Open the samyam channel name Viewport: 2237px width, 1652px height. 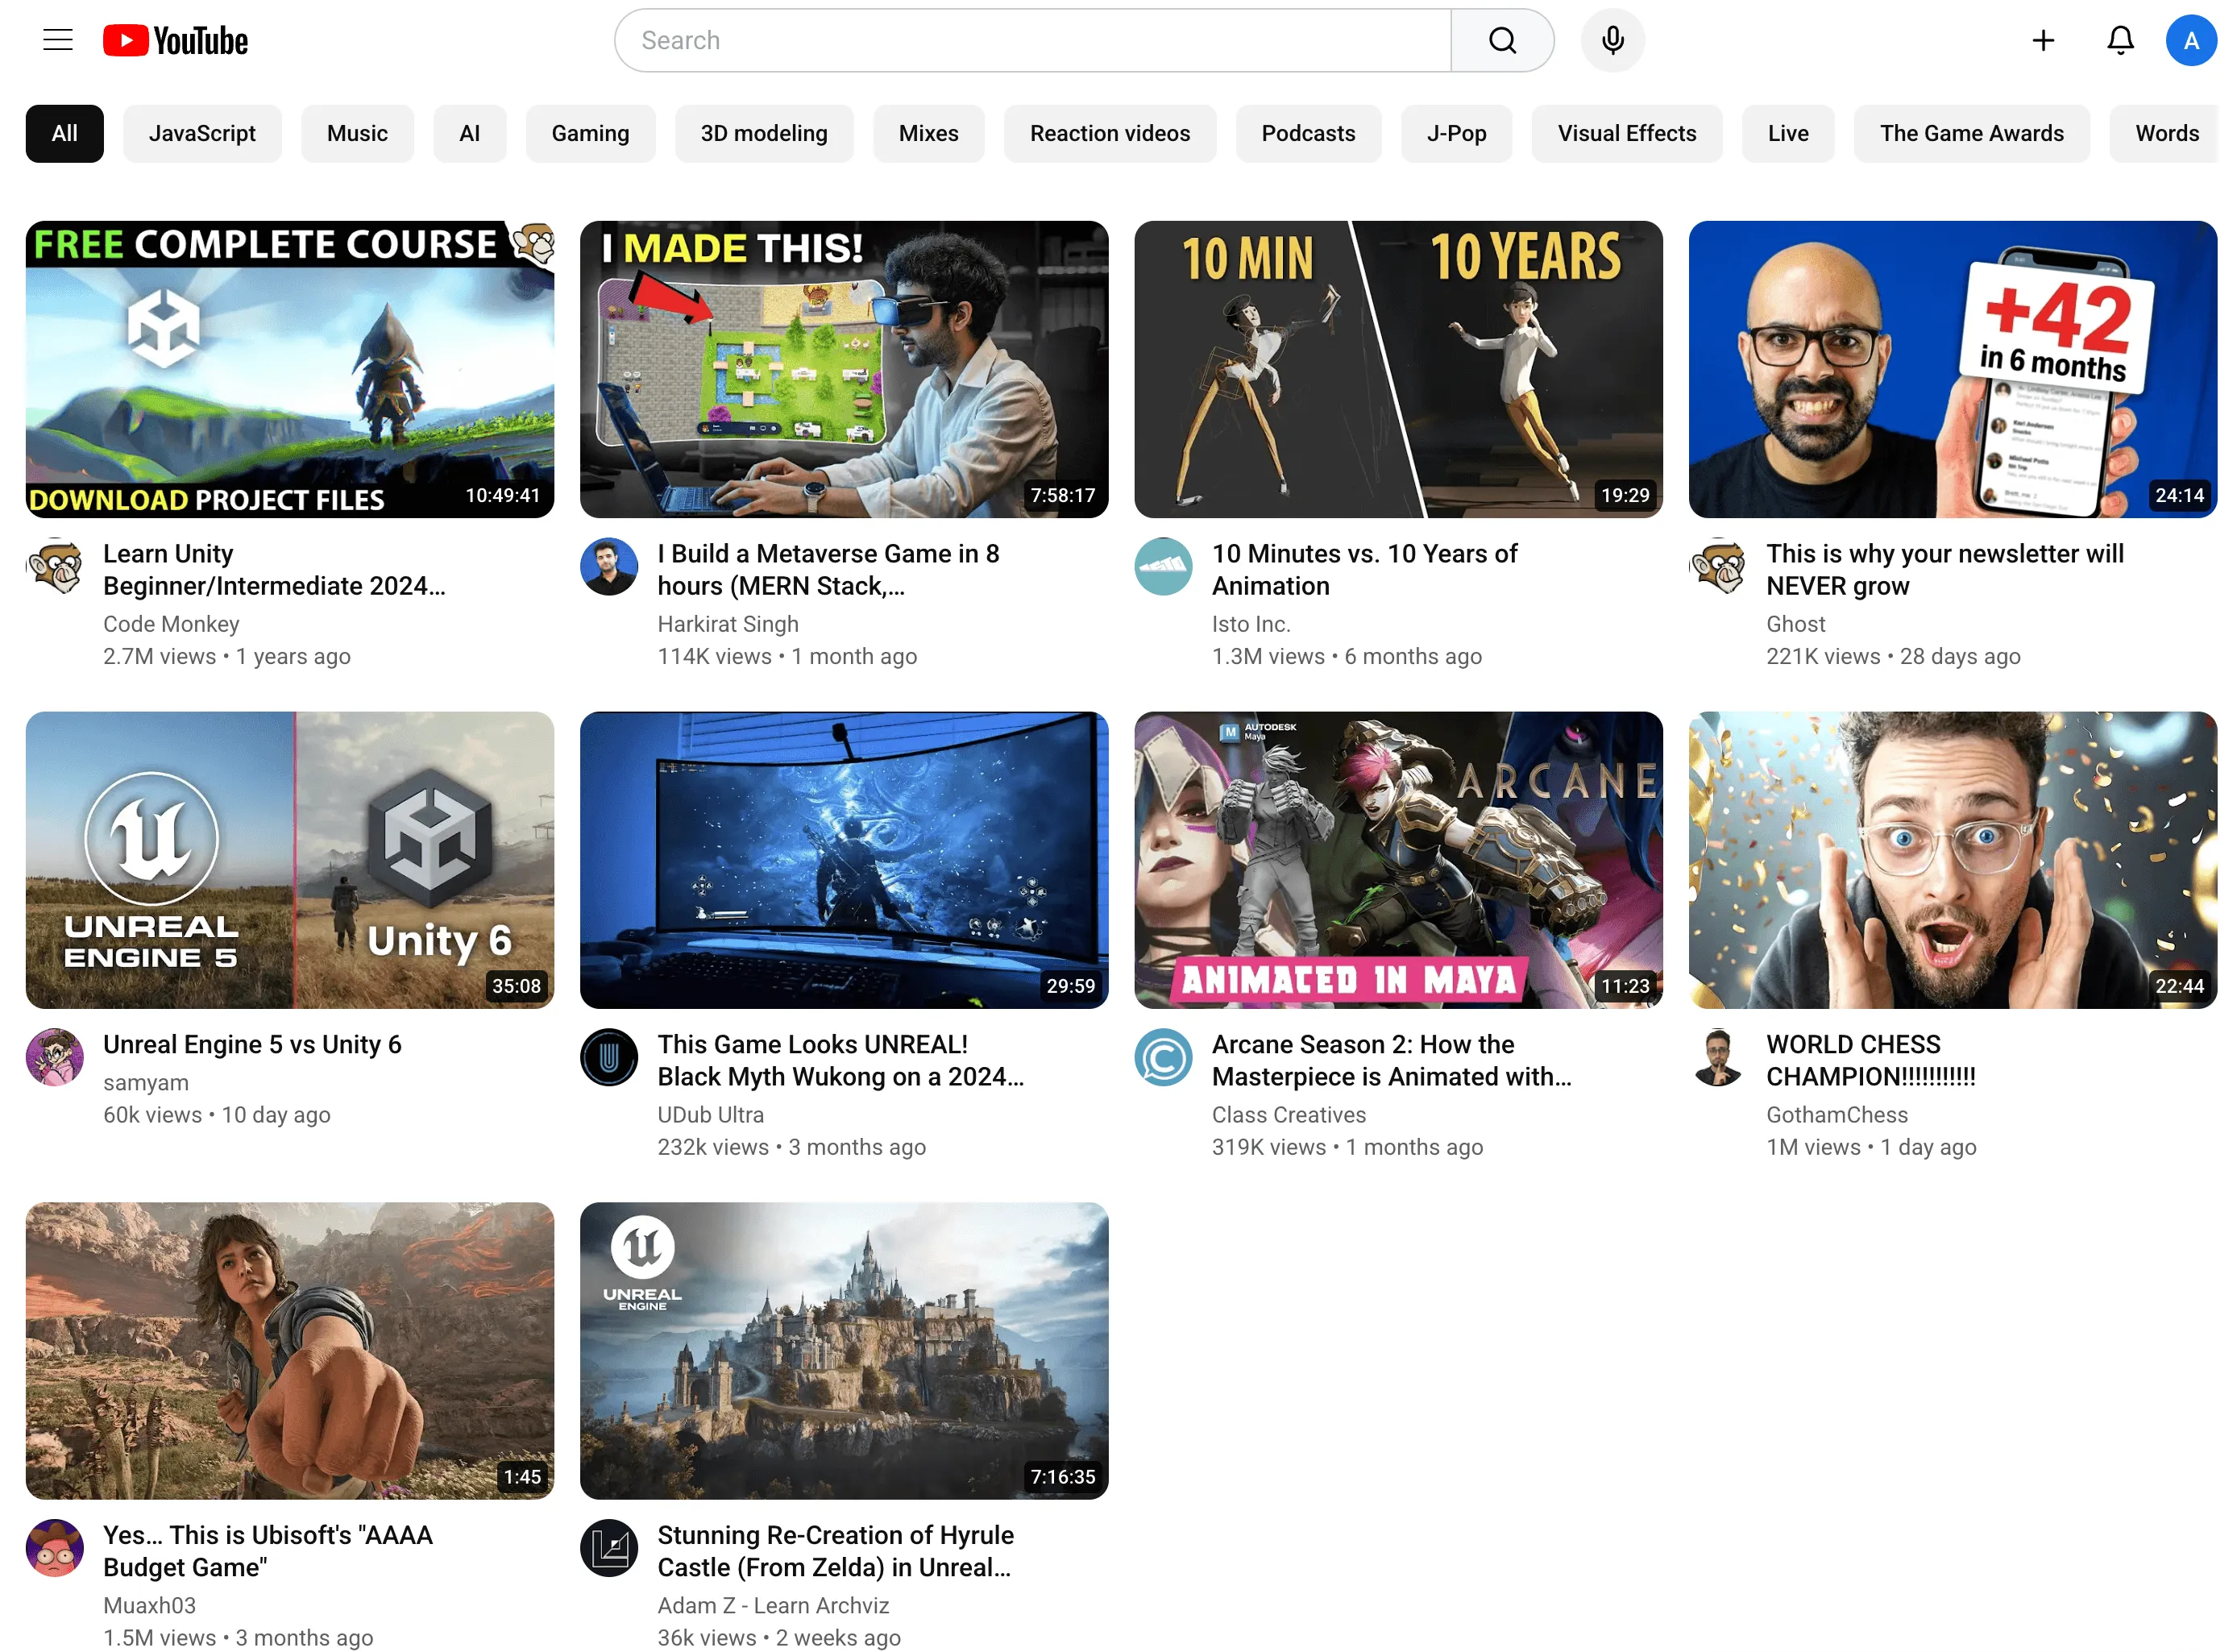coord(146,1083)
